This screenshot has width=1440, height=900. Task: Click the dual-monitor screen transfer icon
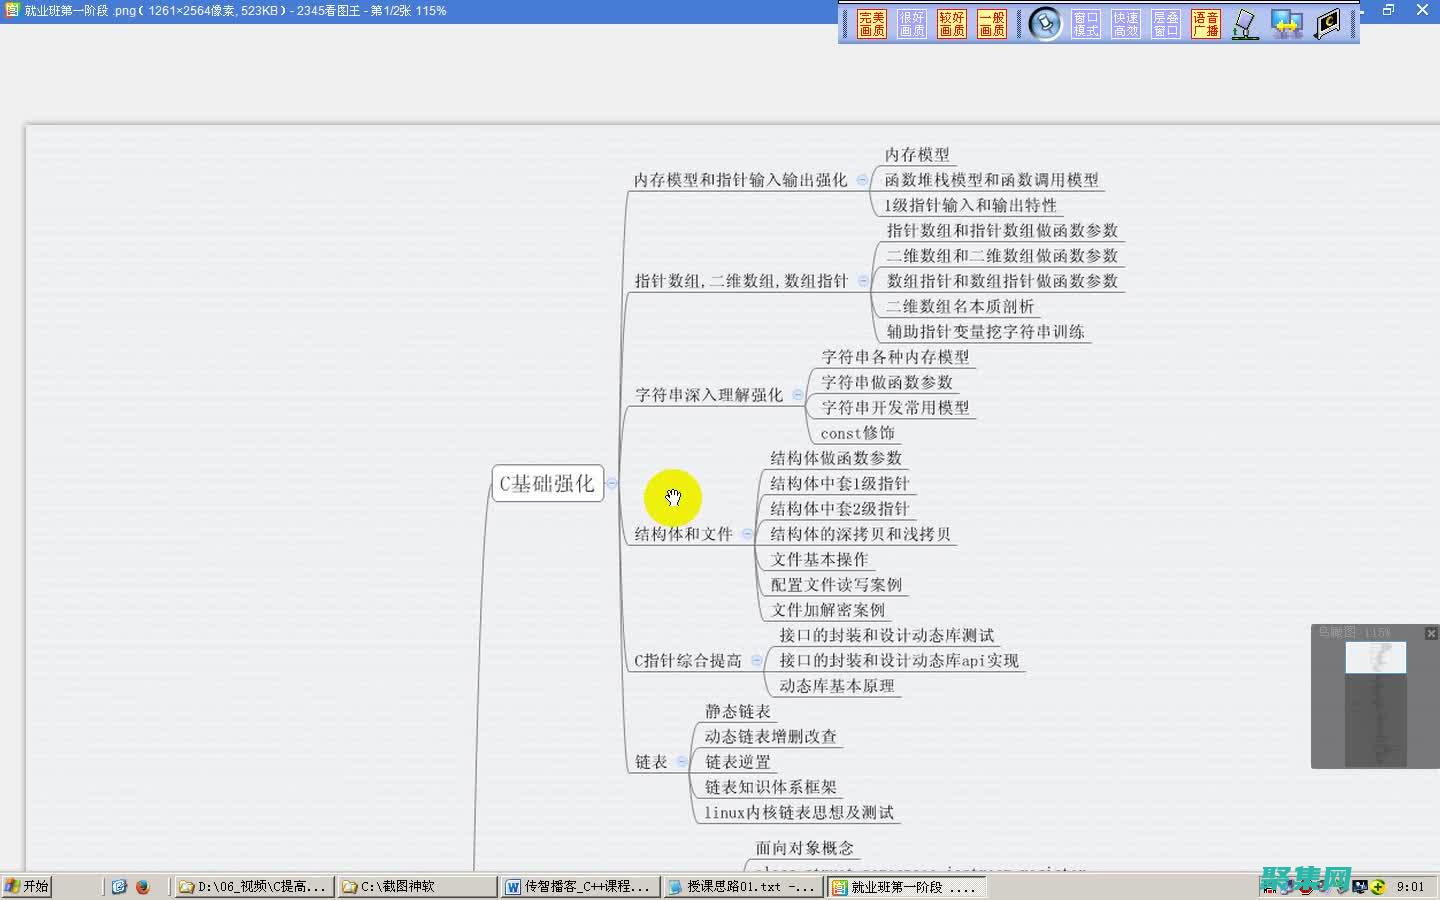[x=1286, y=24]
